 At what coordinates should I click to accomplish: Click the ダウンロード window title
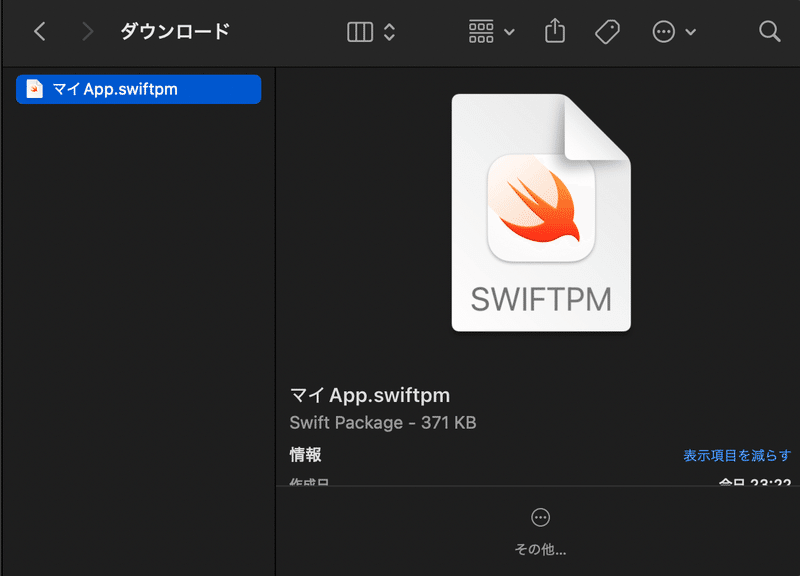tap(175, 32)
